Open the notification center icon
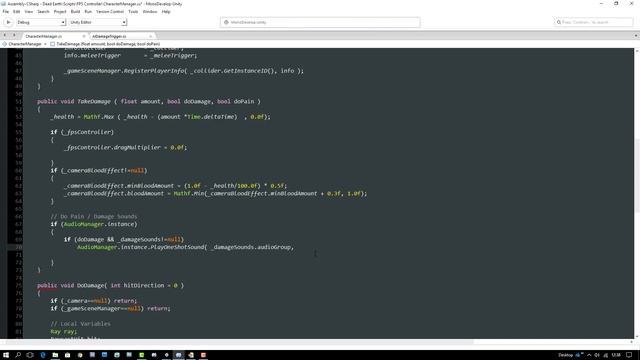 point(629,355)
